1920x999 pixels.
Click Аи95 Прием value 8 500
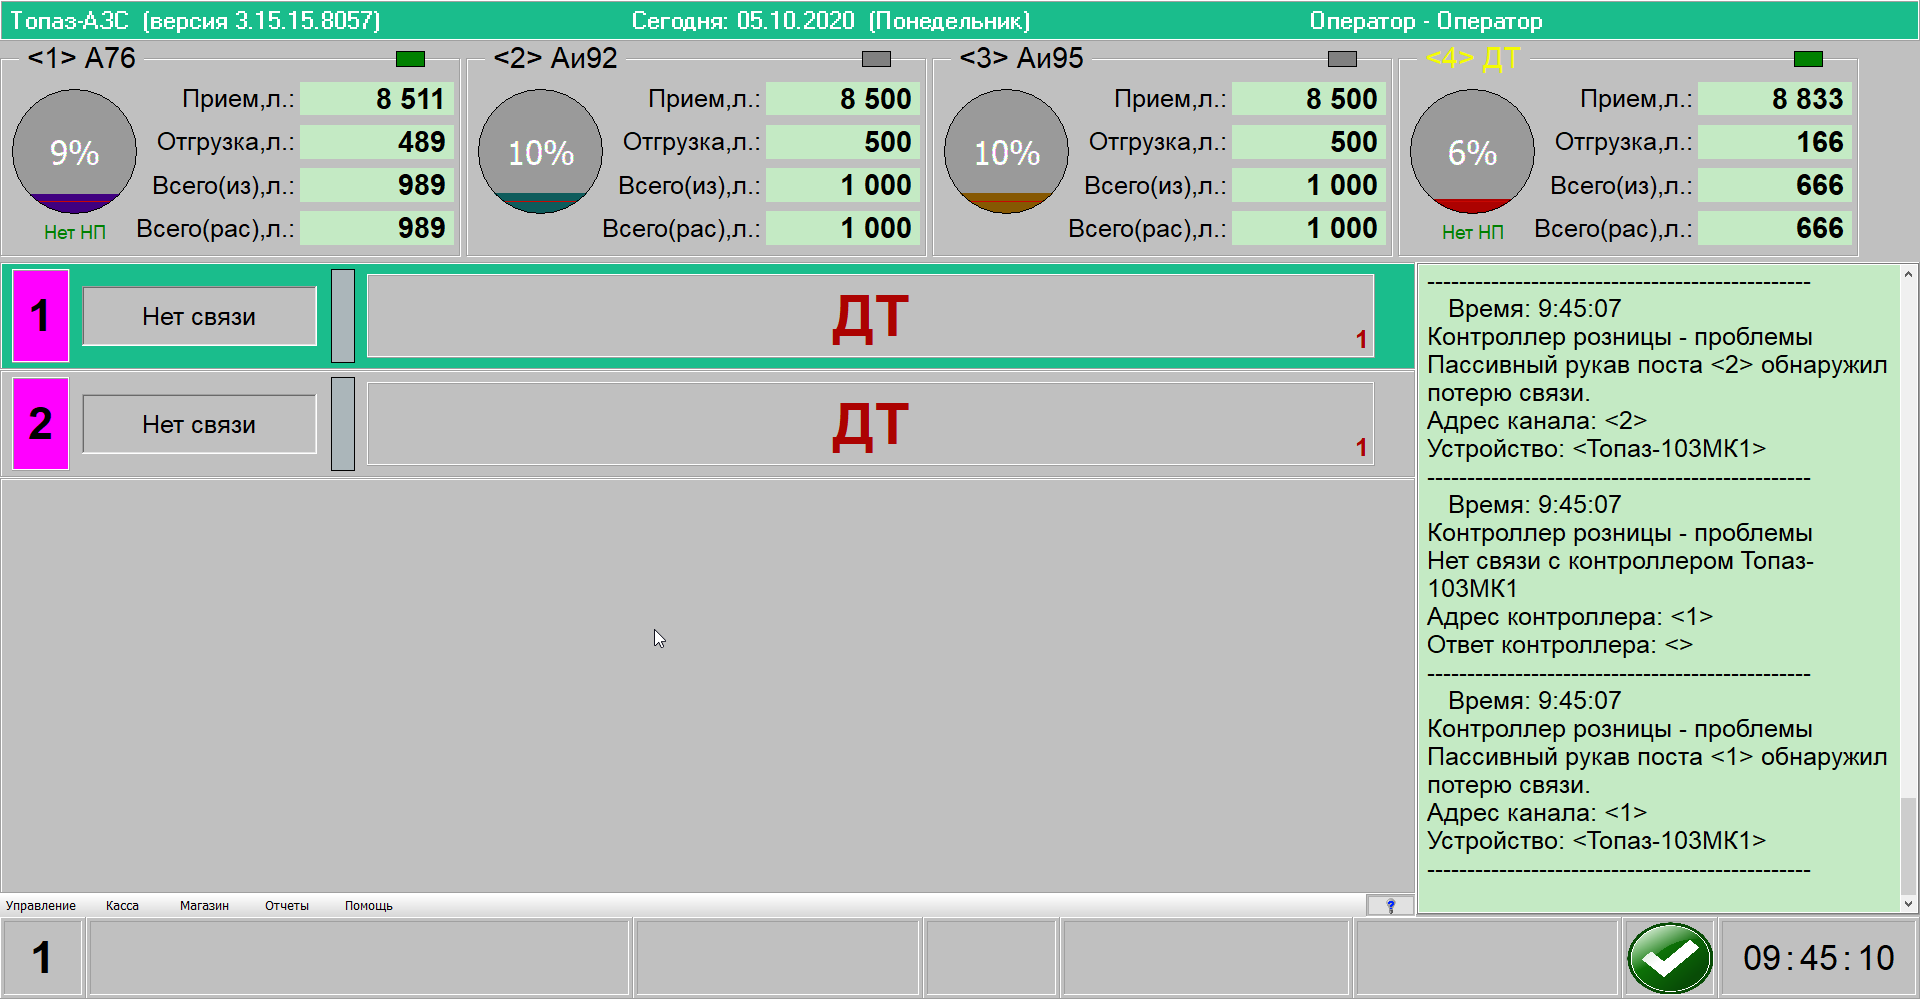click(1309, 99)
